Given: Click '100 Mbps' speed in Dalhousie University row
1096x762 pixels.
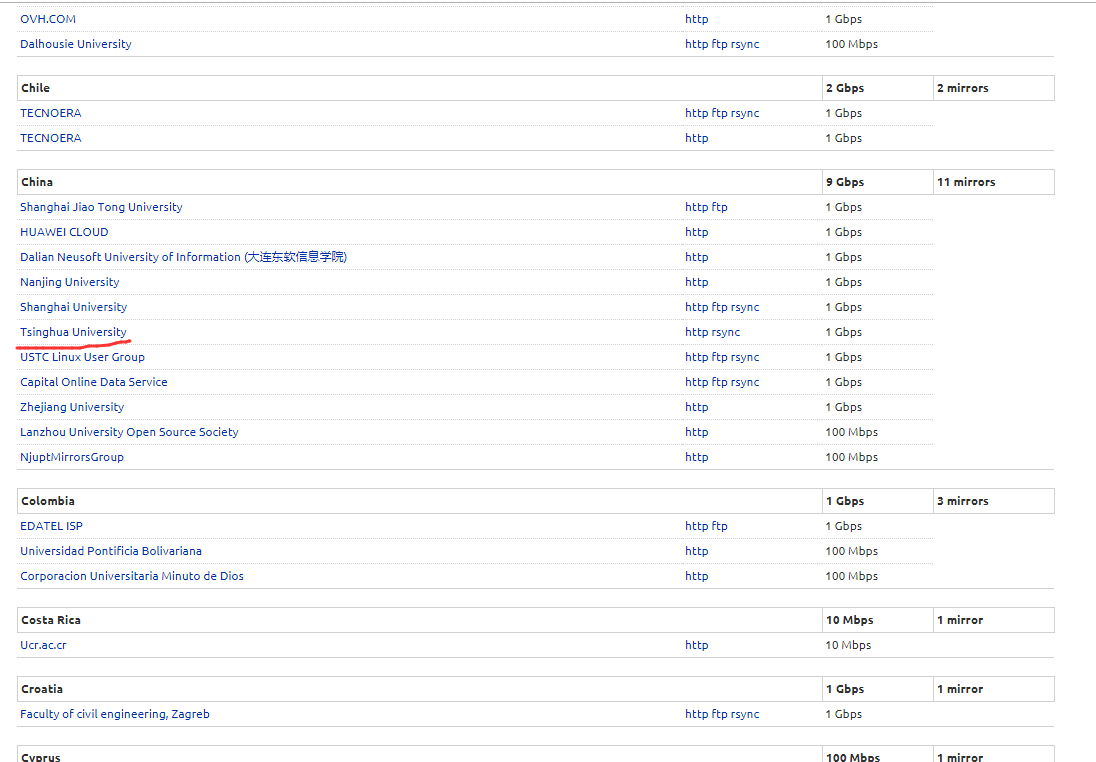Looking at the screenshot, I should coord(851,44).
